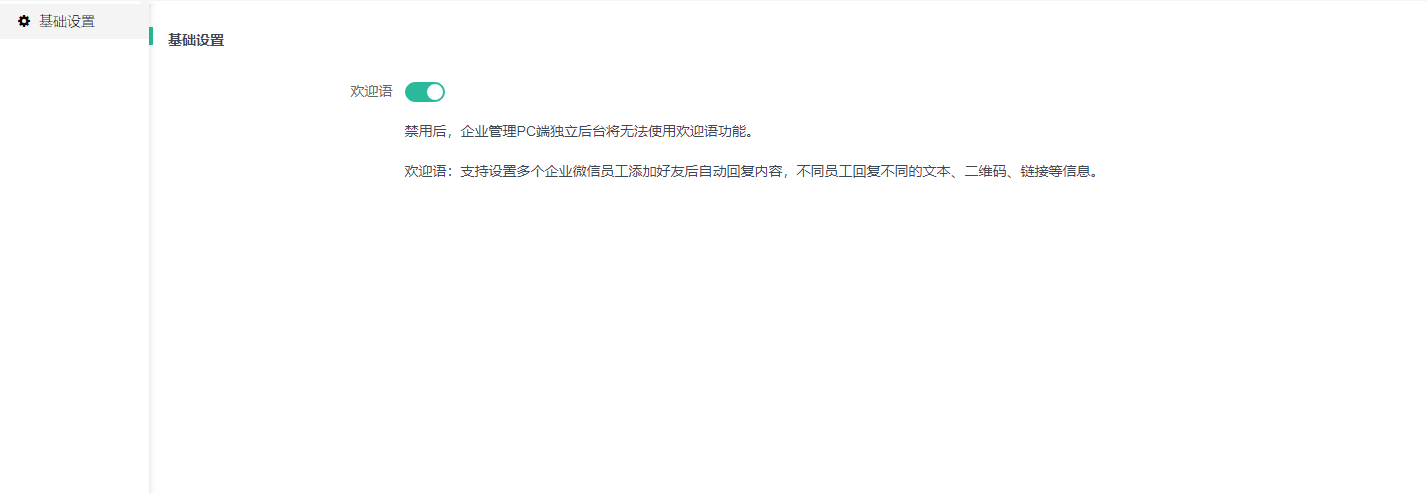The width and height of the screenshot is (1427, 494).
Task: Click the 欢迎语 field label
Action: coord(371,91)
